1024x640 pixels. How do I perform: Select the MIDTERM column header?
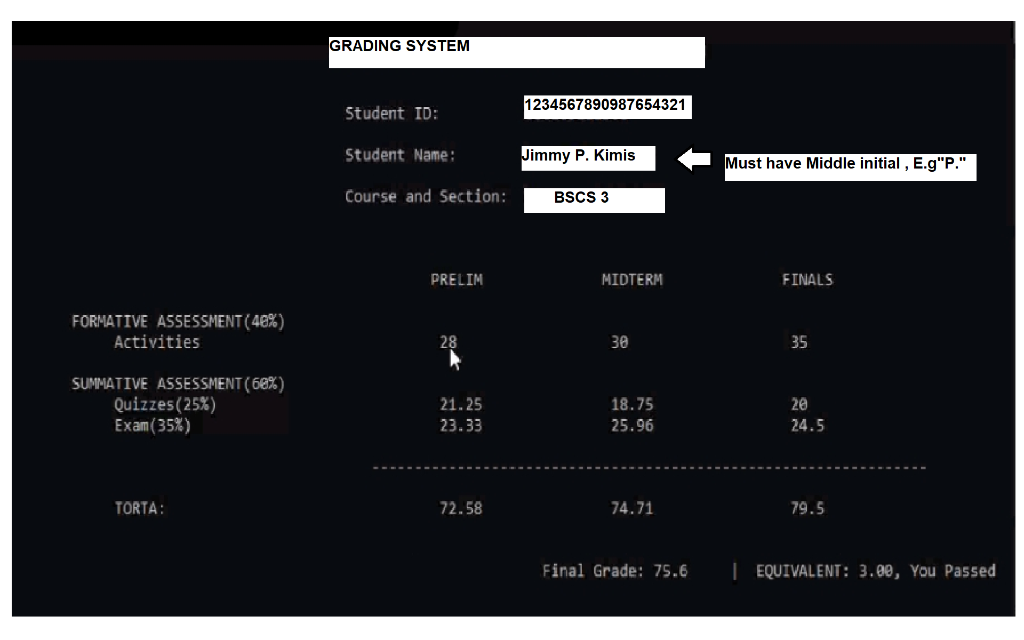click(632, 280)
